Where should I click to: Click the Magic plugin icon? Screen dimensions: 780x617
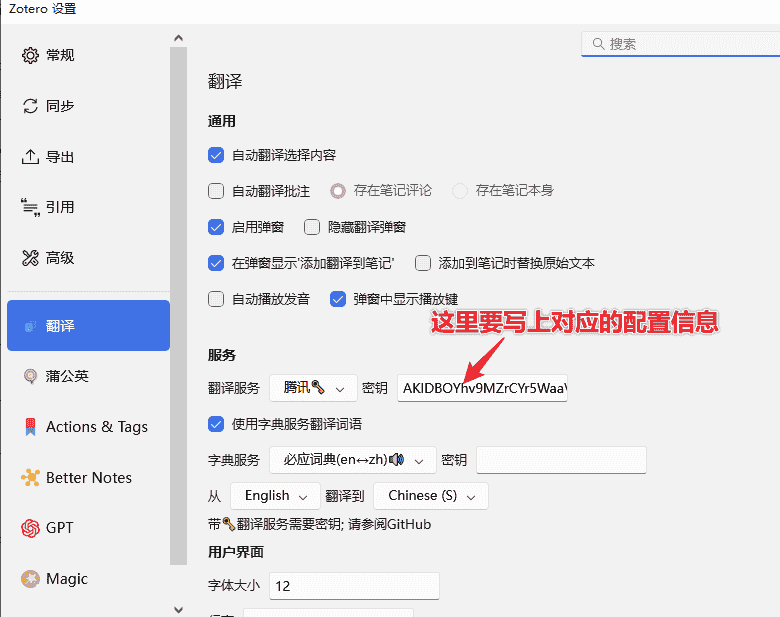(30, 579)
